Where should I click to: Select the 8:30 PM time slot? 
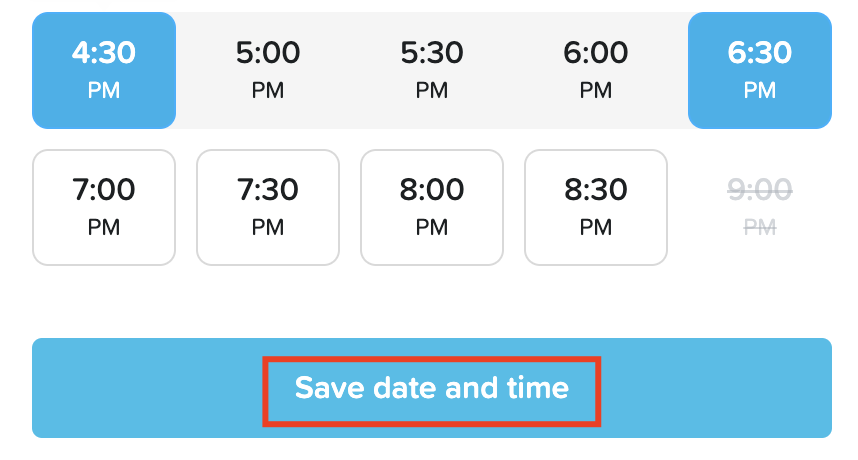[596, 207]
